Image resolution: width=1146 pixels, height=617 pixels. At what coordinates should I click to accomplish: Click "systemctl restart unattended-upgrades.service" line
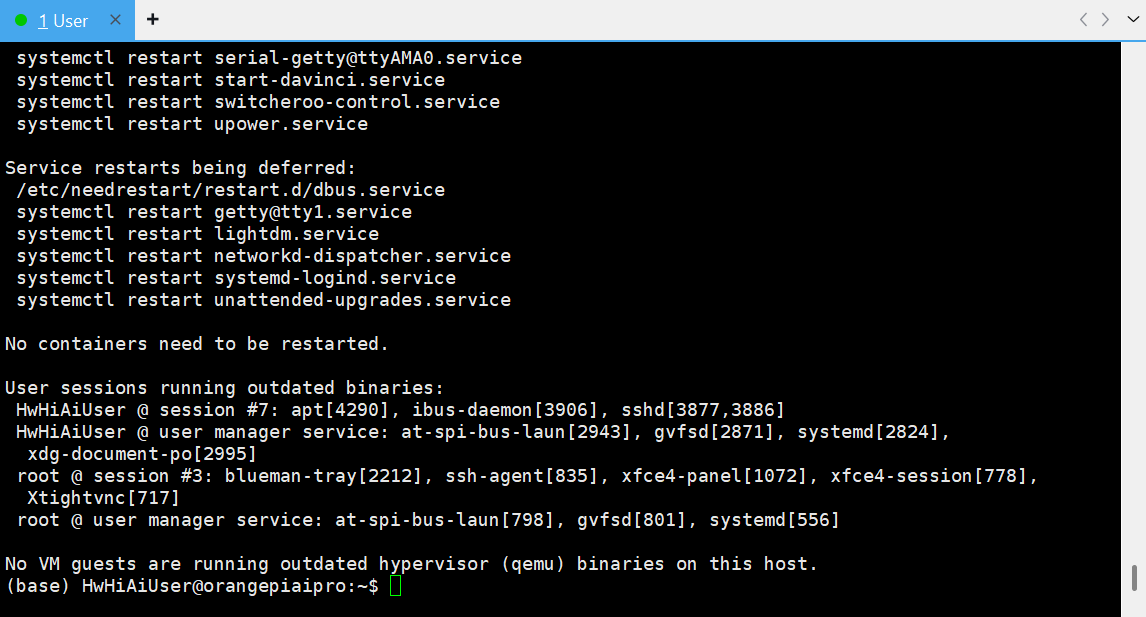coord(264,300)
